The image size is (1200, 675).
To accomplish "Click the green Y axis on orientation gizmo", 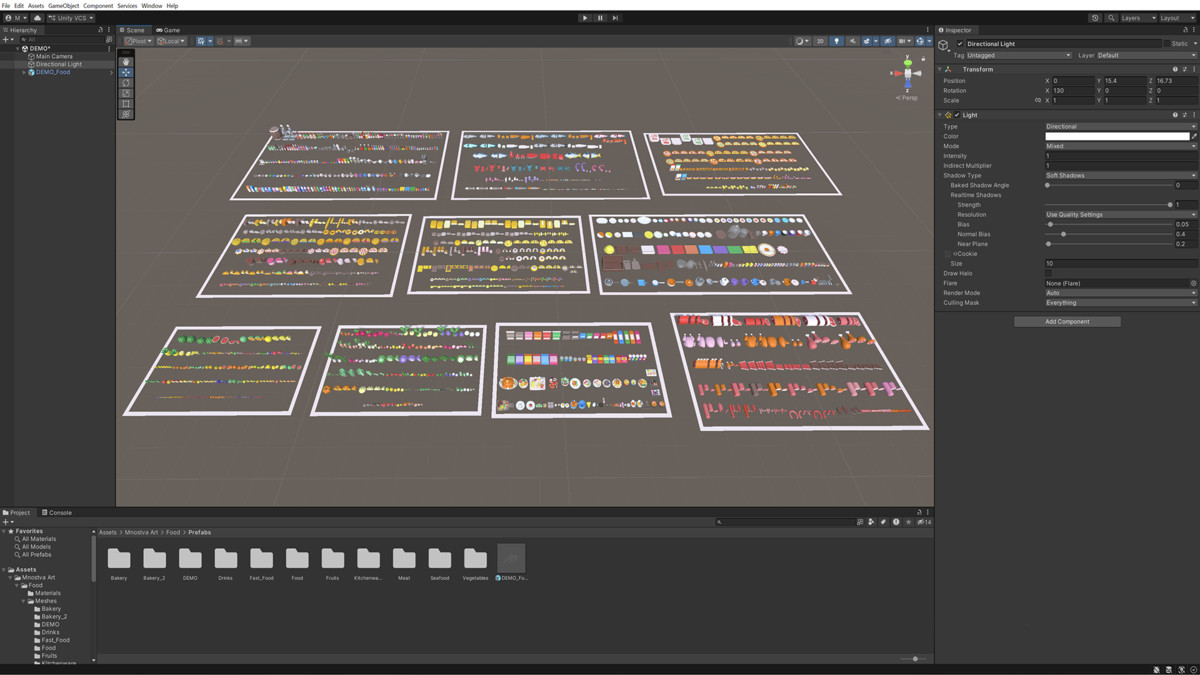I will tap(907, 62).
